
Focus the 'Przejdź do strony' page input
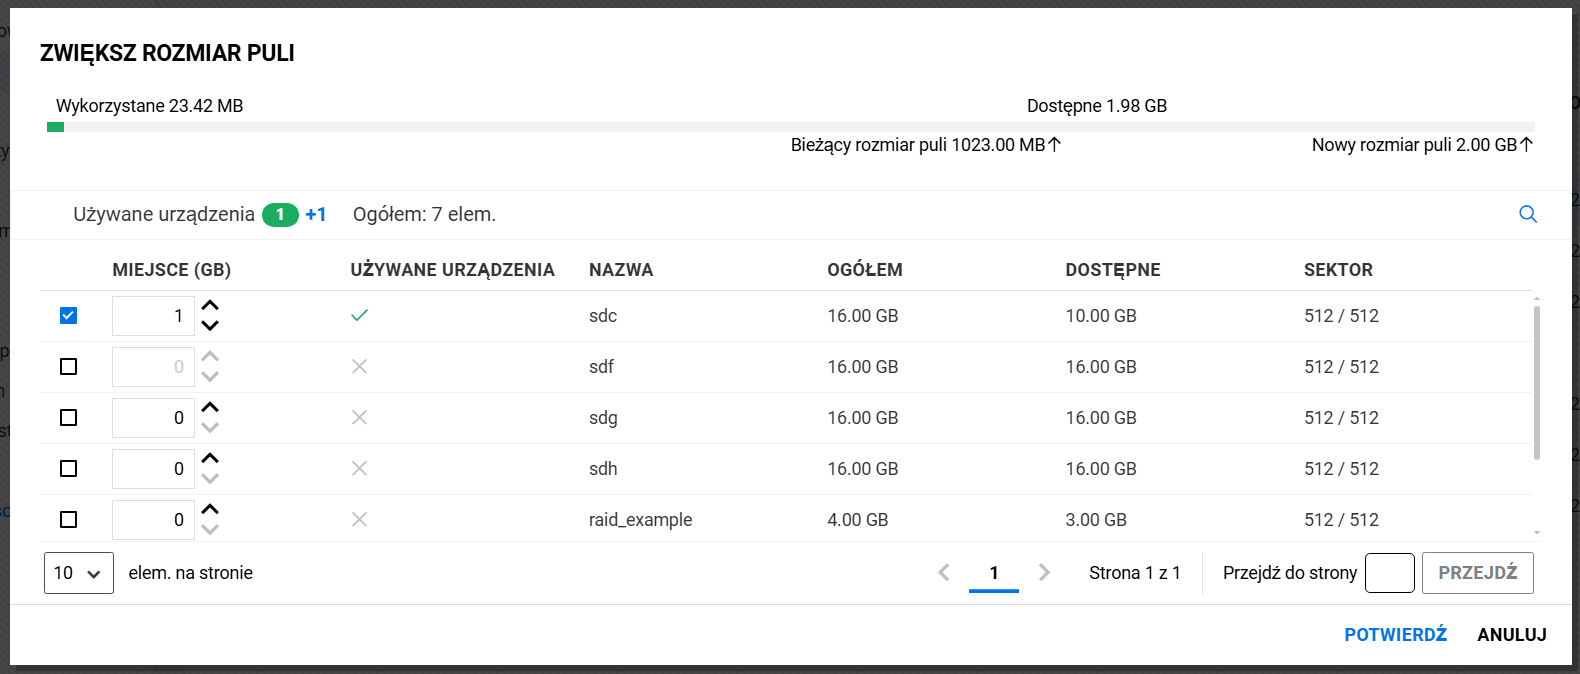pos(1389,573)
